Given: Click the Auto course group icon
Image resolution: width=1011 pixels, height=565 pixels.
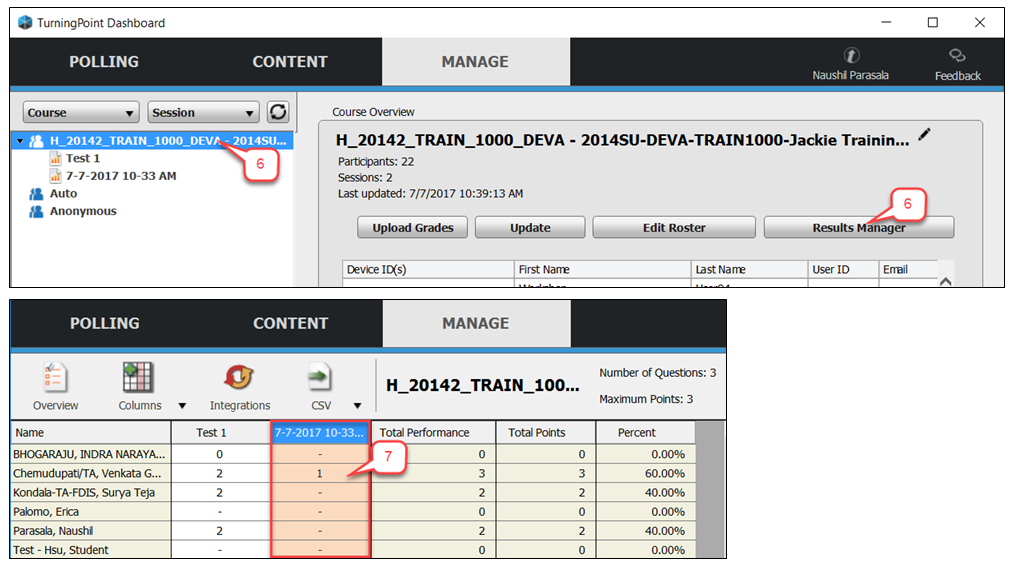Looking at the screenshot, I should 36,193.
